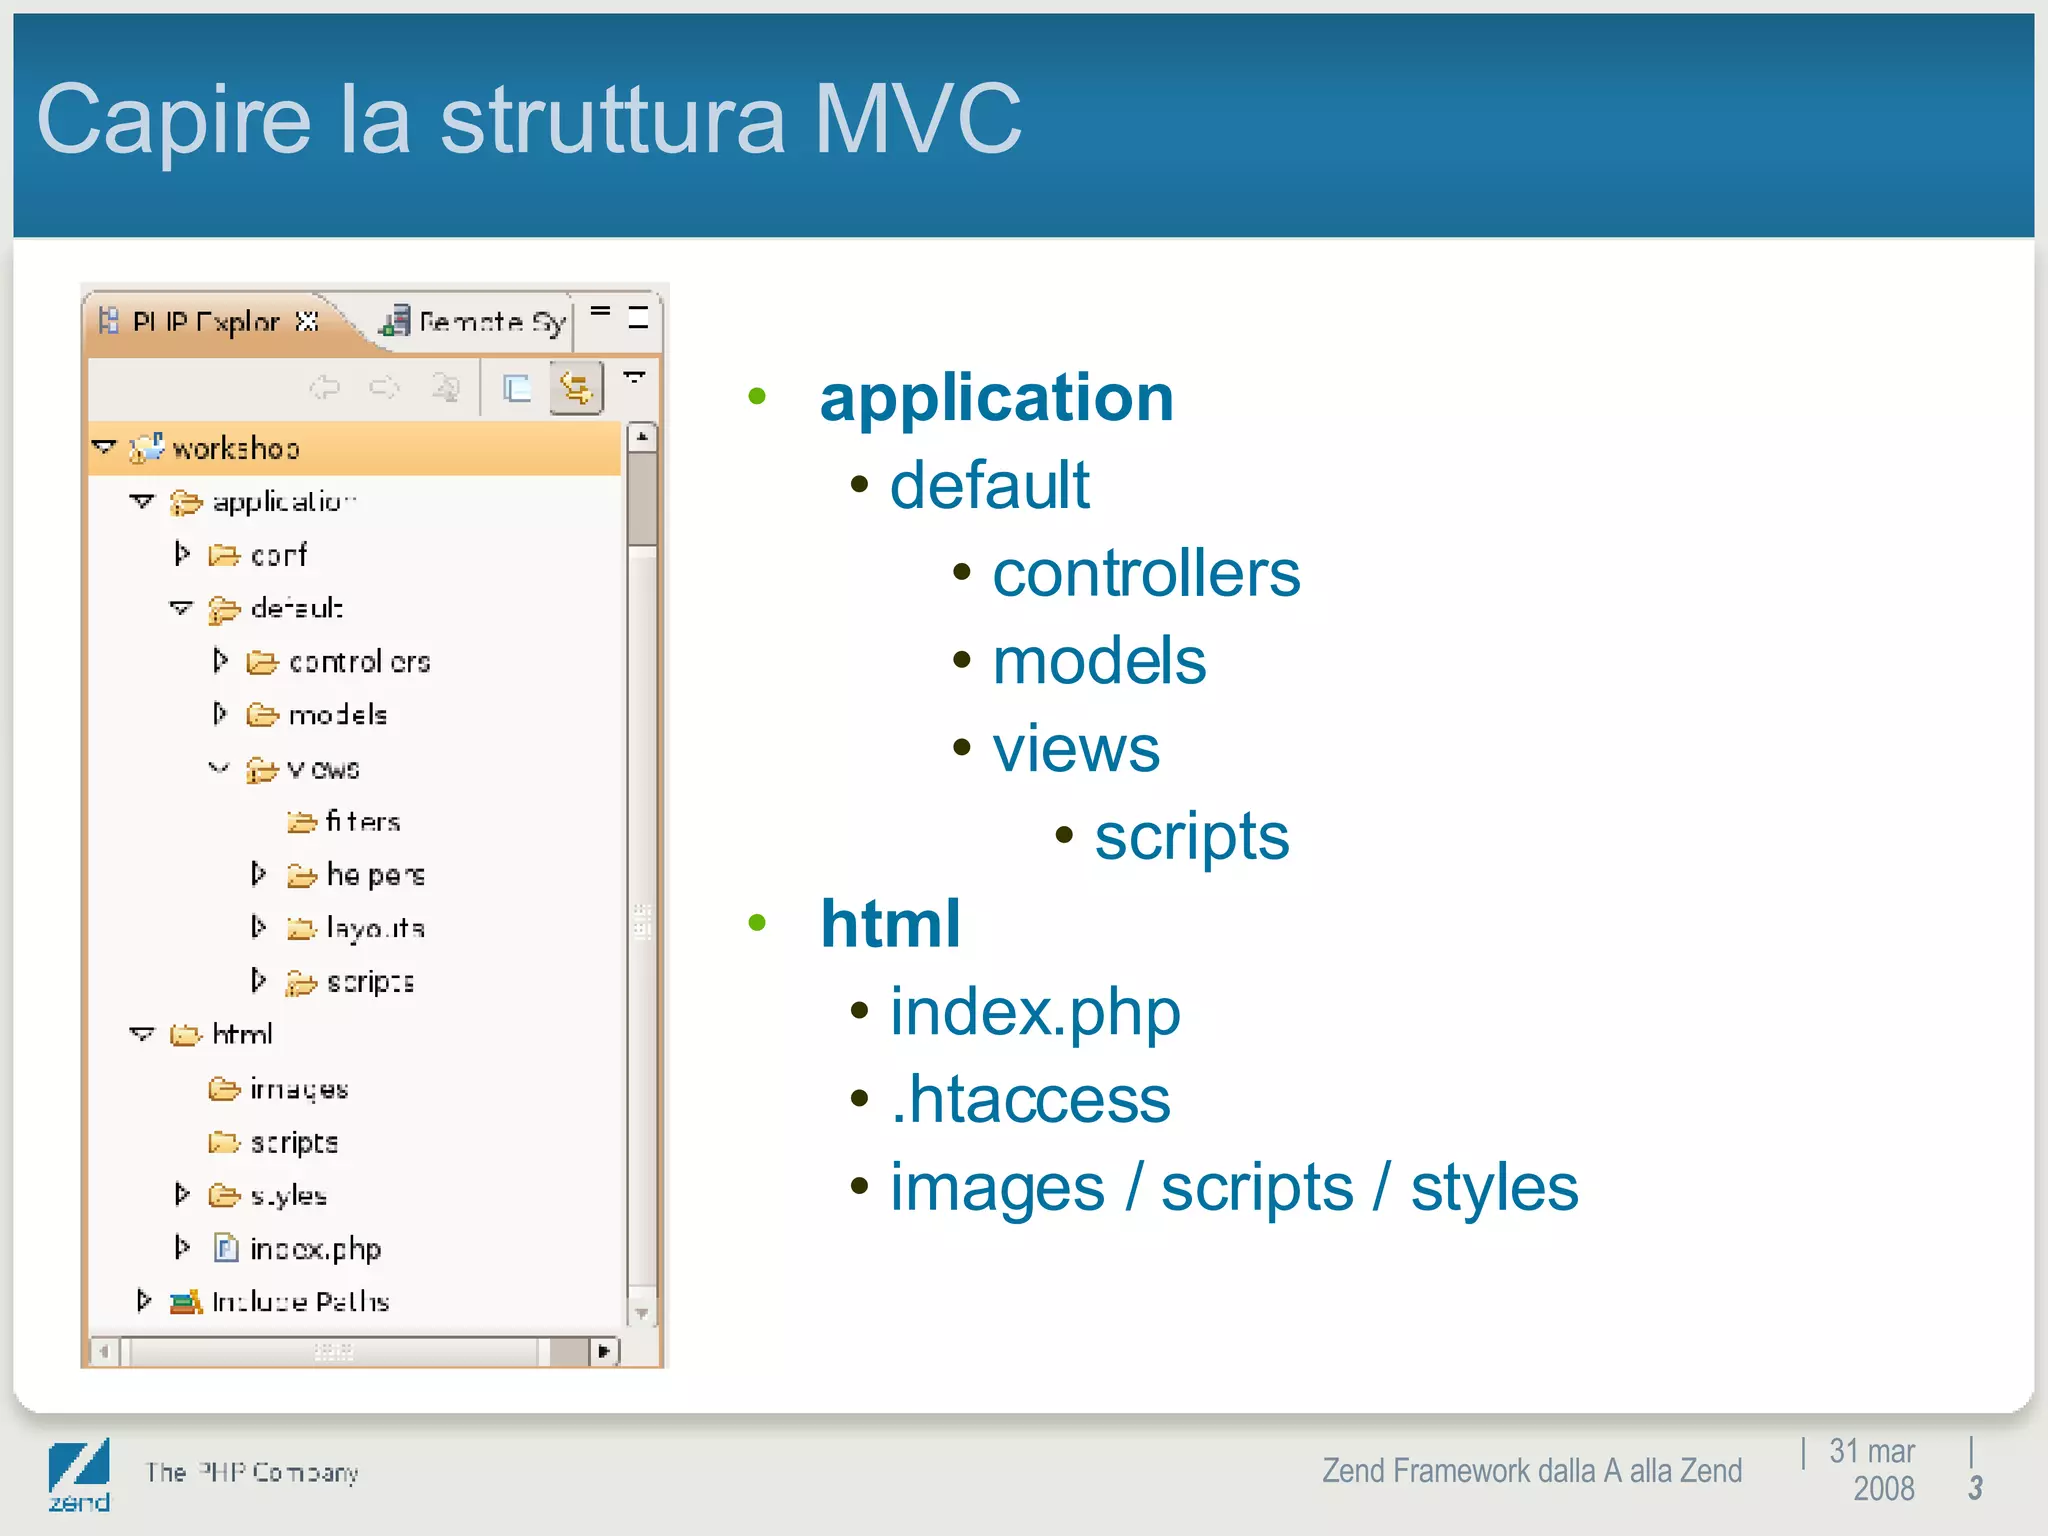The width and height of the screenshot is (2048, 1536).
Task: Select the styles folder icon
Action: tap(224, 1195)
